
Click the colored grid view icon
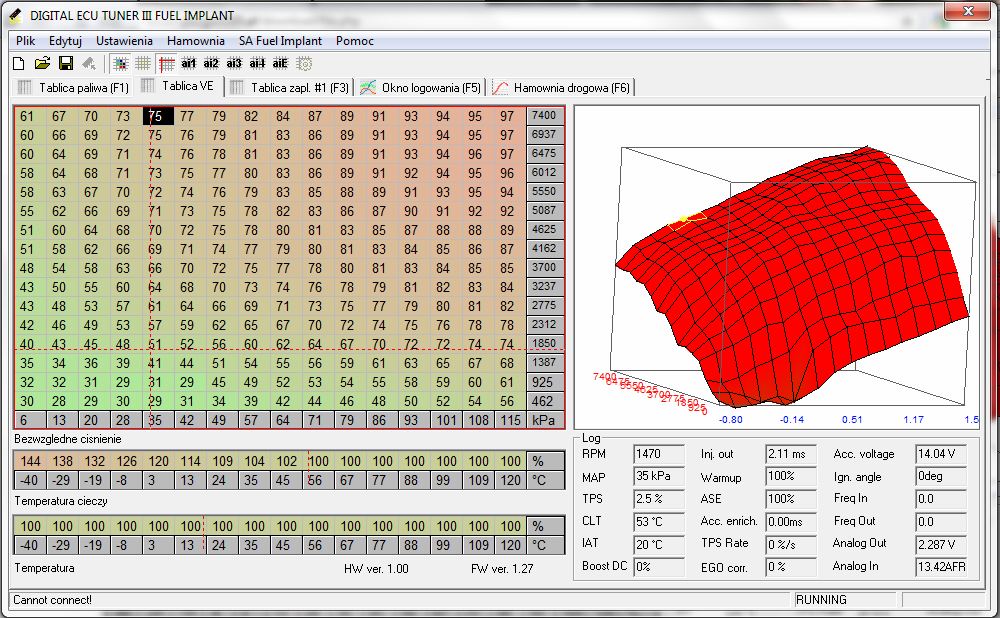pos(120,64)
